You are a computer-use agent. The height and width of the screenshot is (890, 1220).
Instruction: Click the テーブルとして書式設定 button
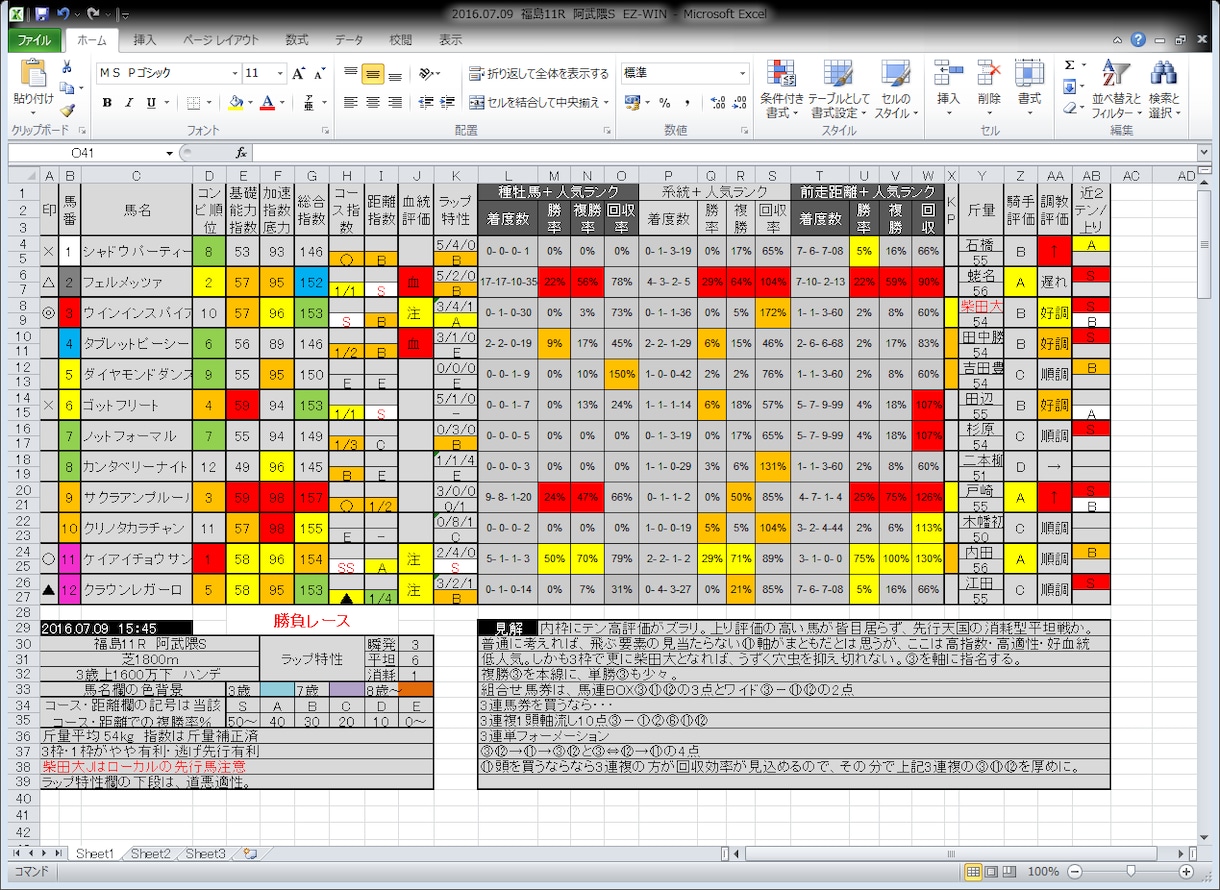838,90
